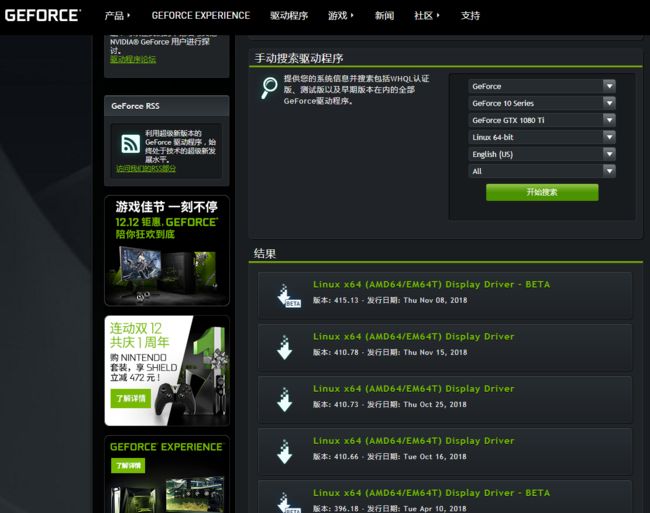Open the 产品 menu
Screen dimensions: 650x513
coord(117,16)
